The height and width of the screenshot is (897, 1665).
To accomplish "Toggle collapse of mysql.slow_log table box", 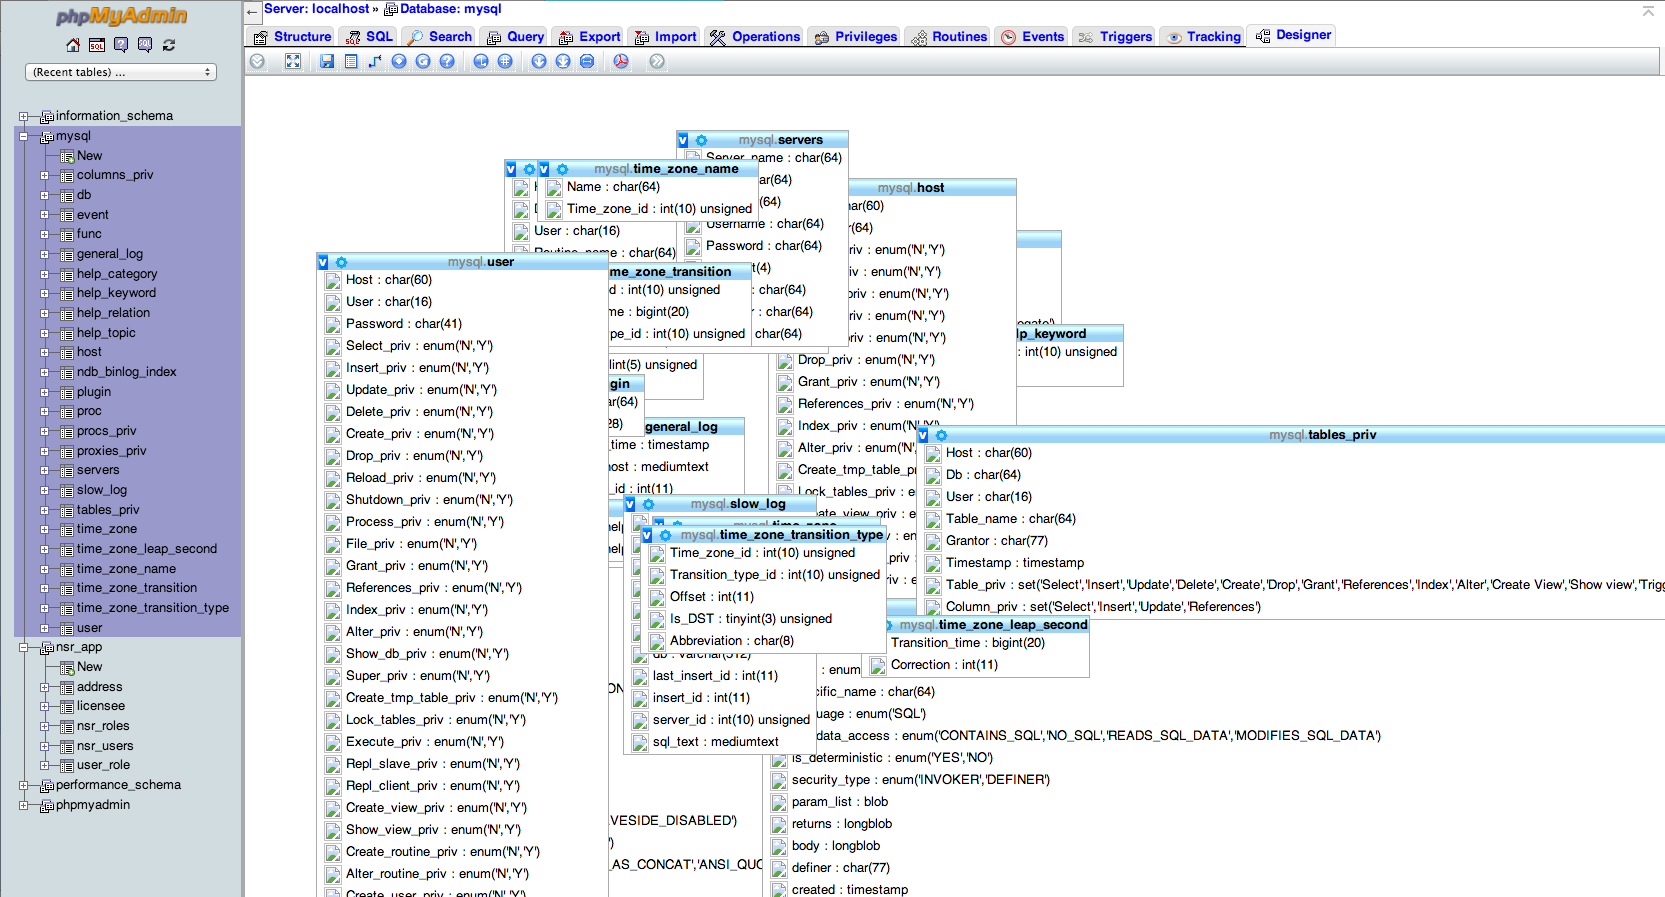I will point(630,504).
